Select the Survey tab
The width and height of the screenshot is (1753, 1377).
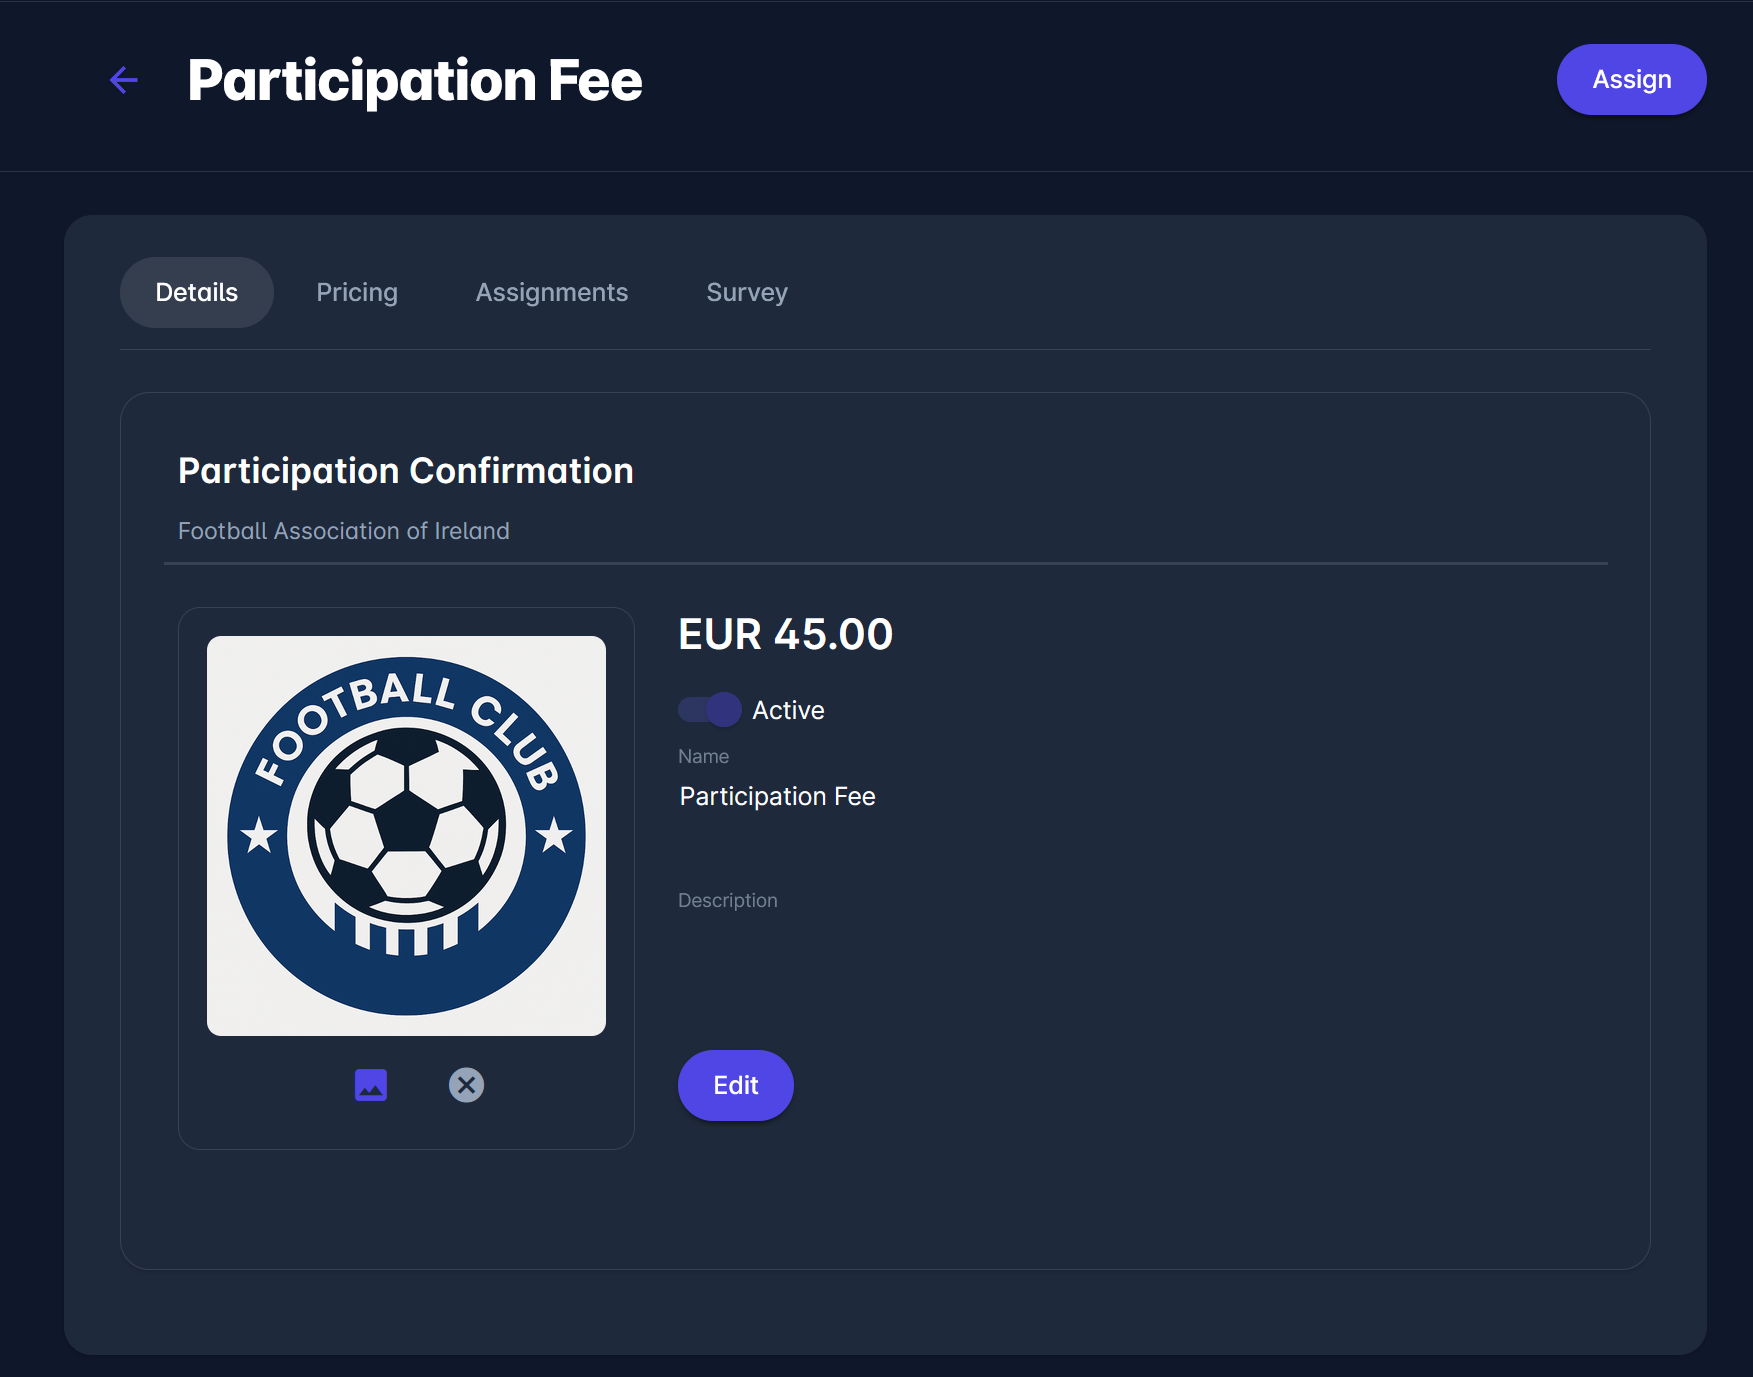click(747, 292)
